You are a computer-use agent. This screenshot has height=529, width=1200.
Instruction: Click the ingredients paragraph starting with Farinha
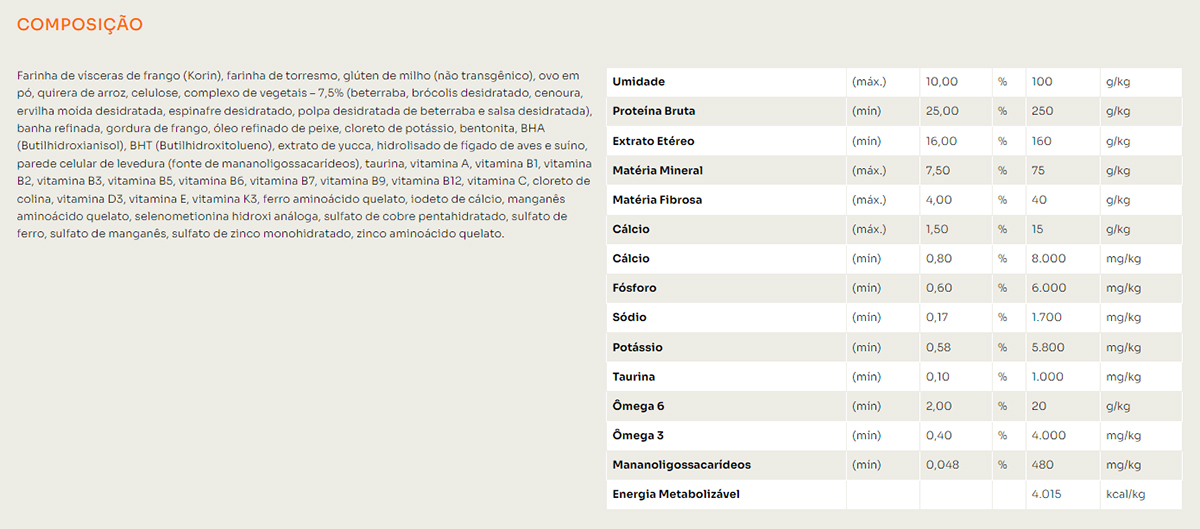[300, 155]
